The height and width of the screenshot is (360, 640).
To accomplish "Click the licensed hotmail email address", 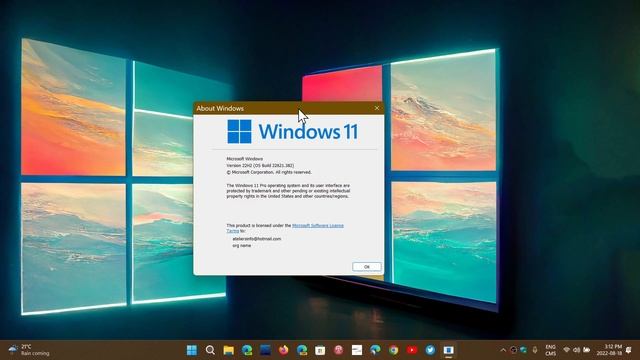I will tap(257, 239).
